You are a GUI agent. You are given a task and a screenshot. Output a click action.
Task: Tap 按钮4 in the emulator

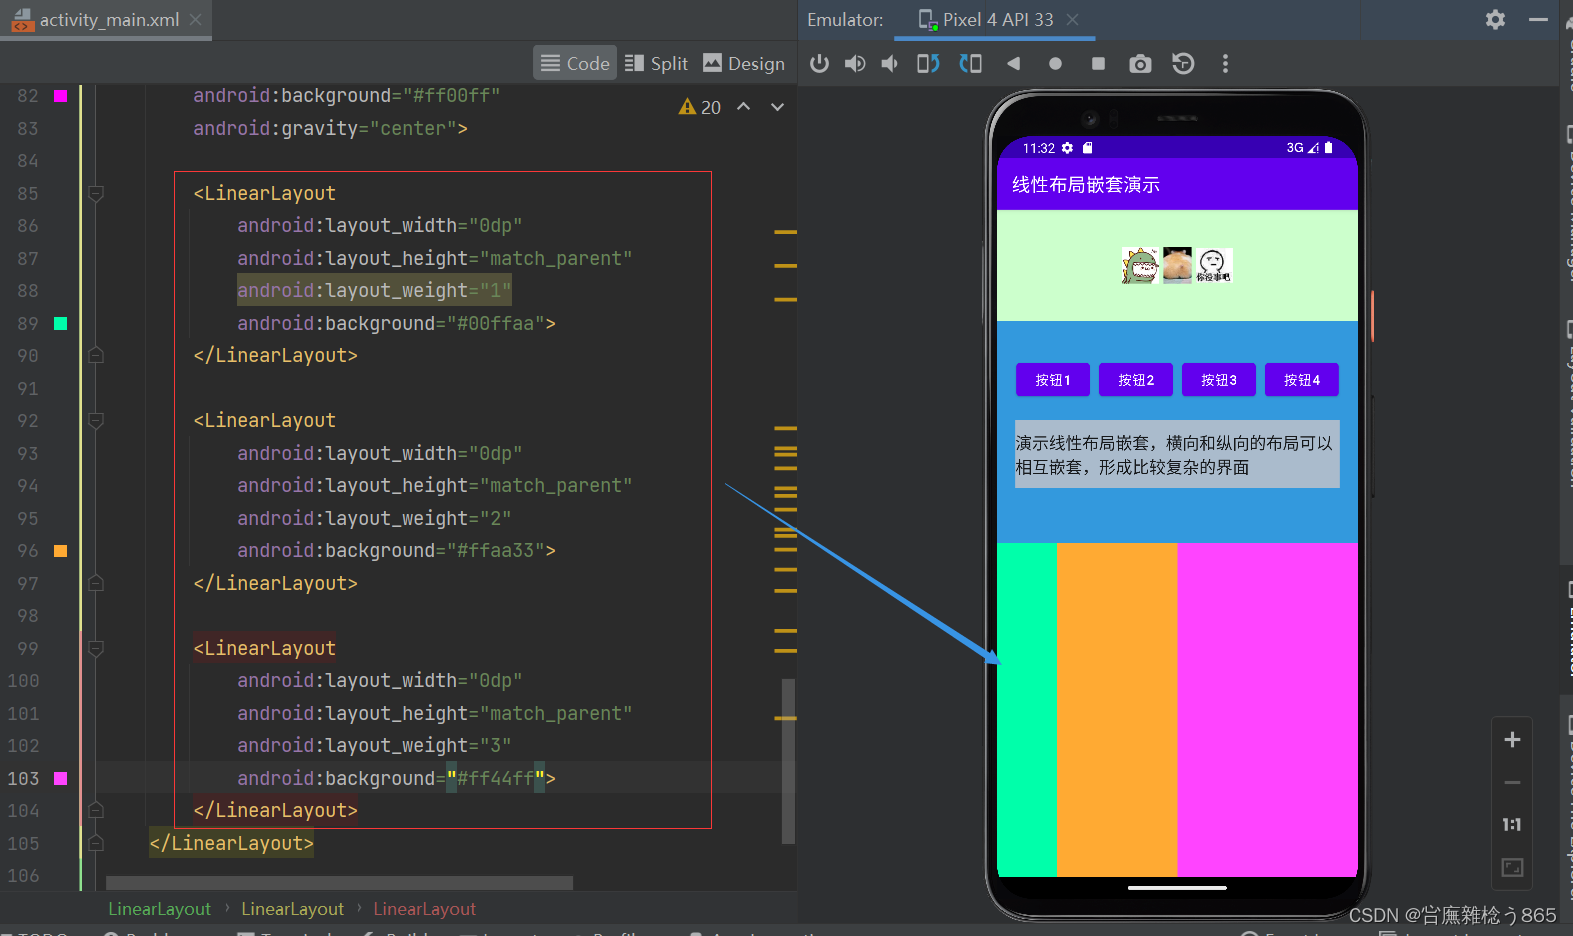[1302, 380]
